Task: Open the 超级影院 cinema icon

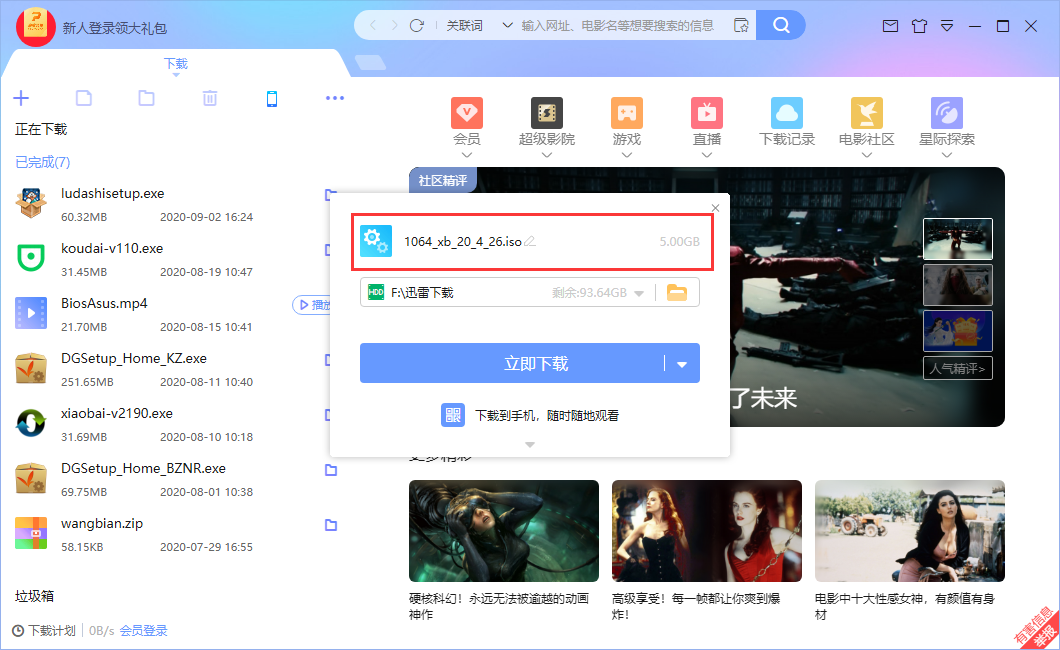Action: (547, 113)
